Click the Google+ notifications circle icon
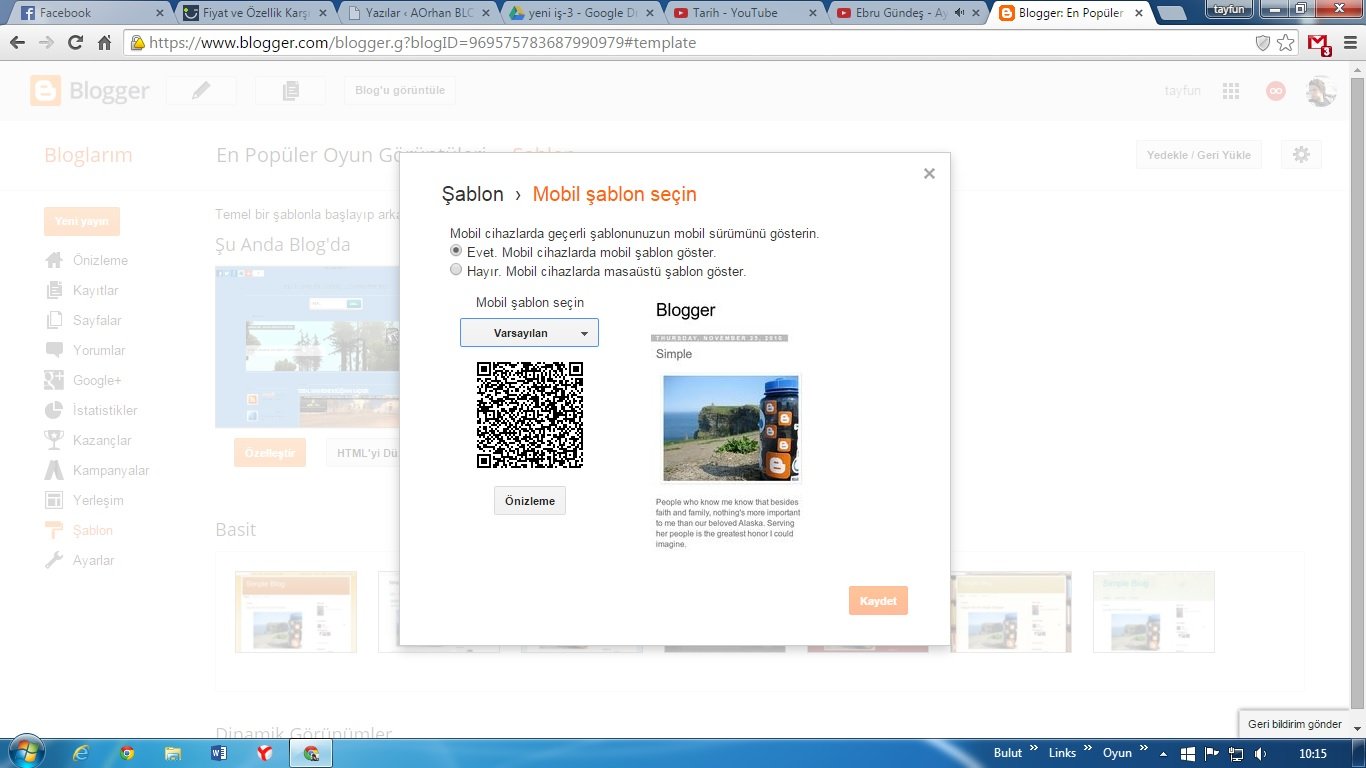1366x768 pixels. click(x=1275, y=91)
